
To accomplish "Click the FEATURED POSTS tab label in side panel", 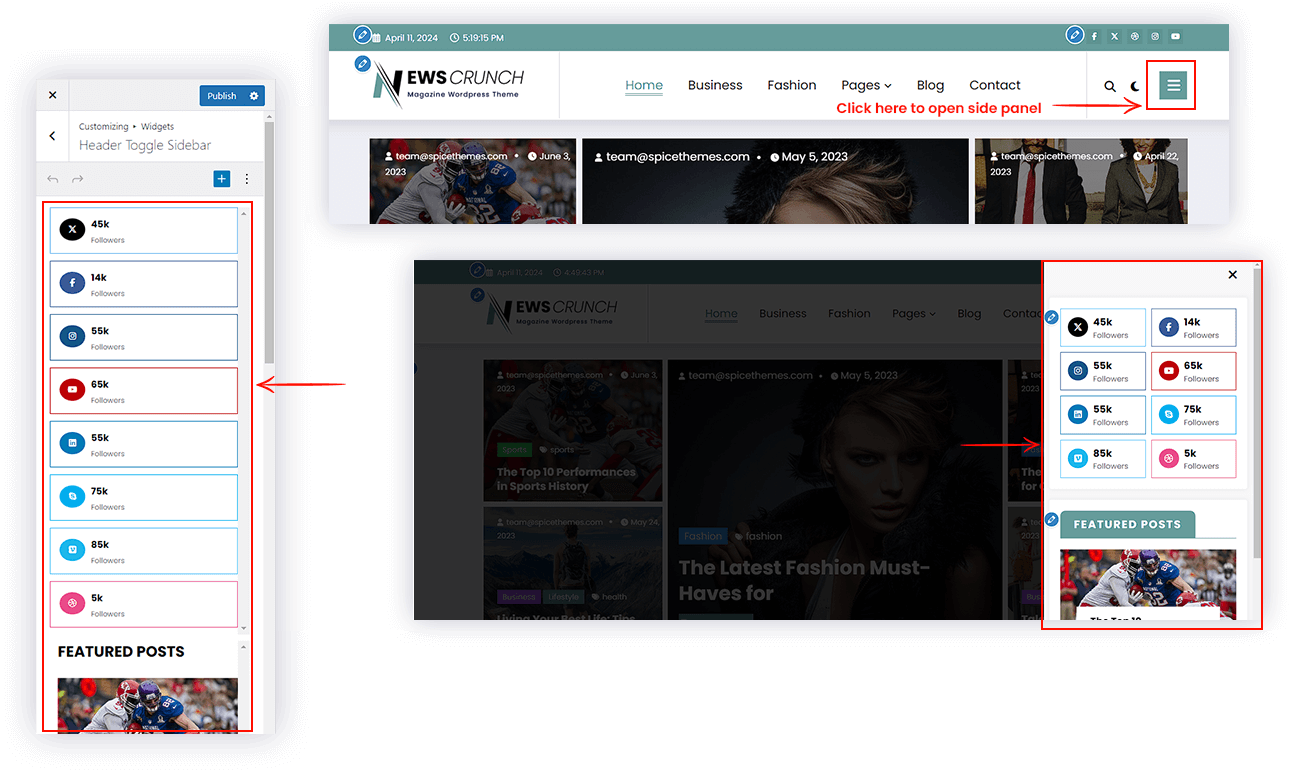I will pos(1127,524).
